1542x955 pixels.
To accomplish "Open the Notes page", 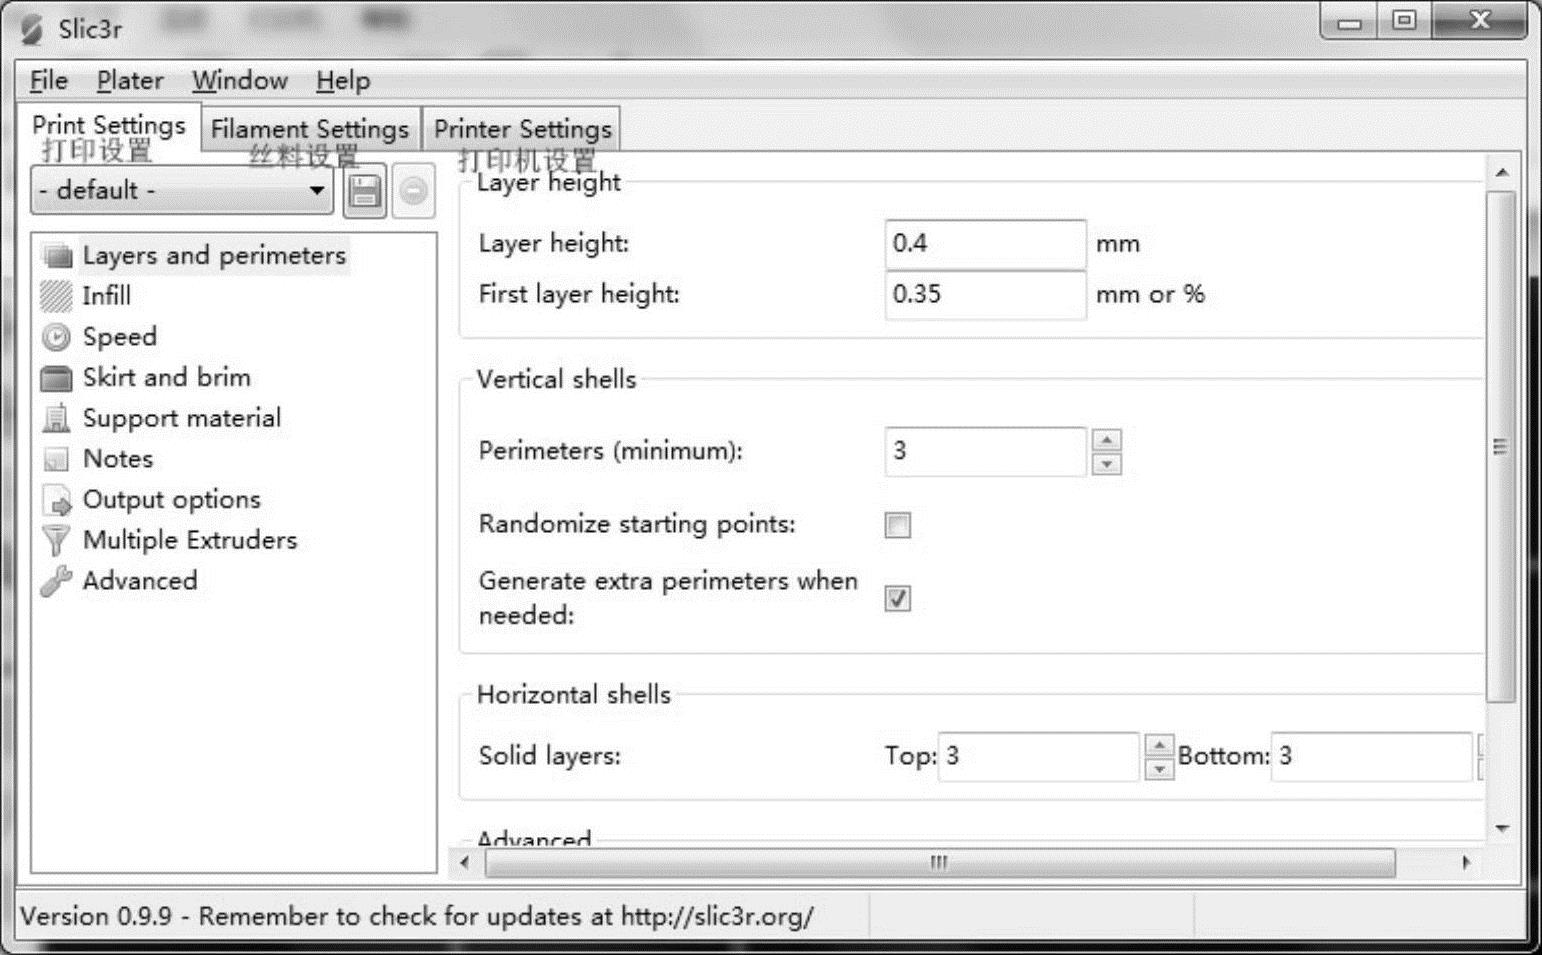I will point(118,459).
